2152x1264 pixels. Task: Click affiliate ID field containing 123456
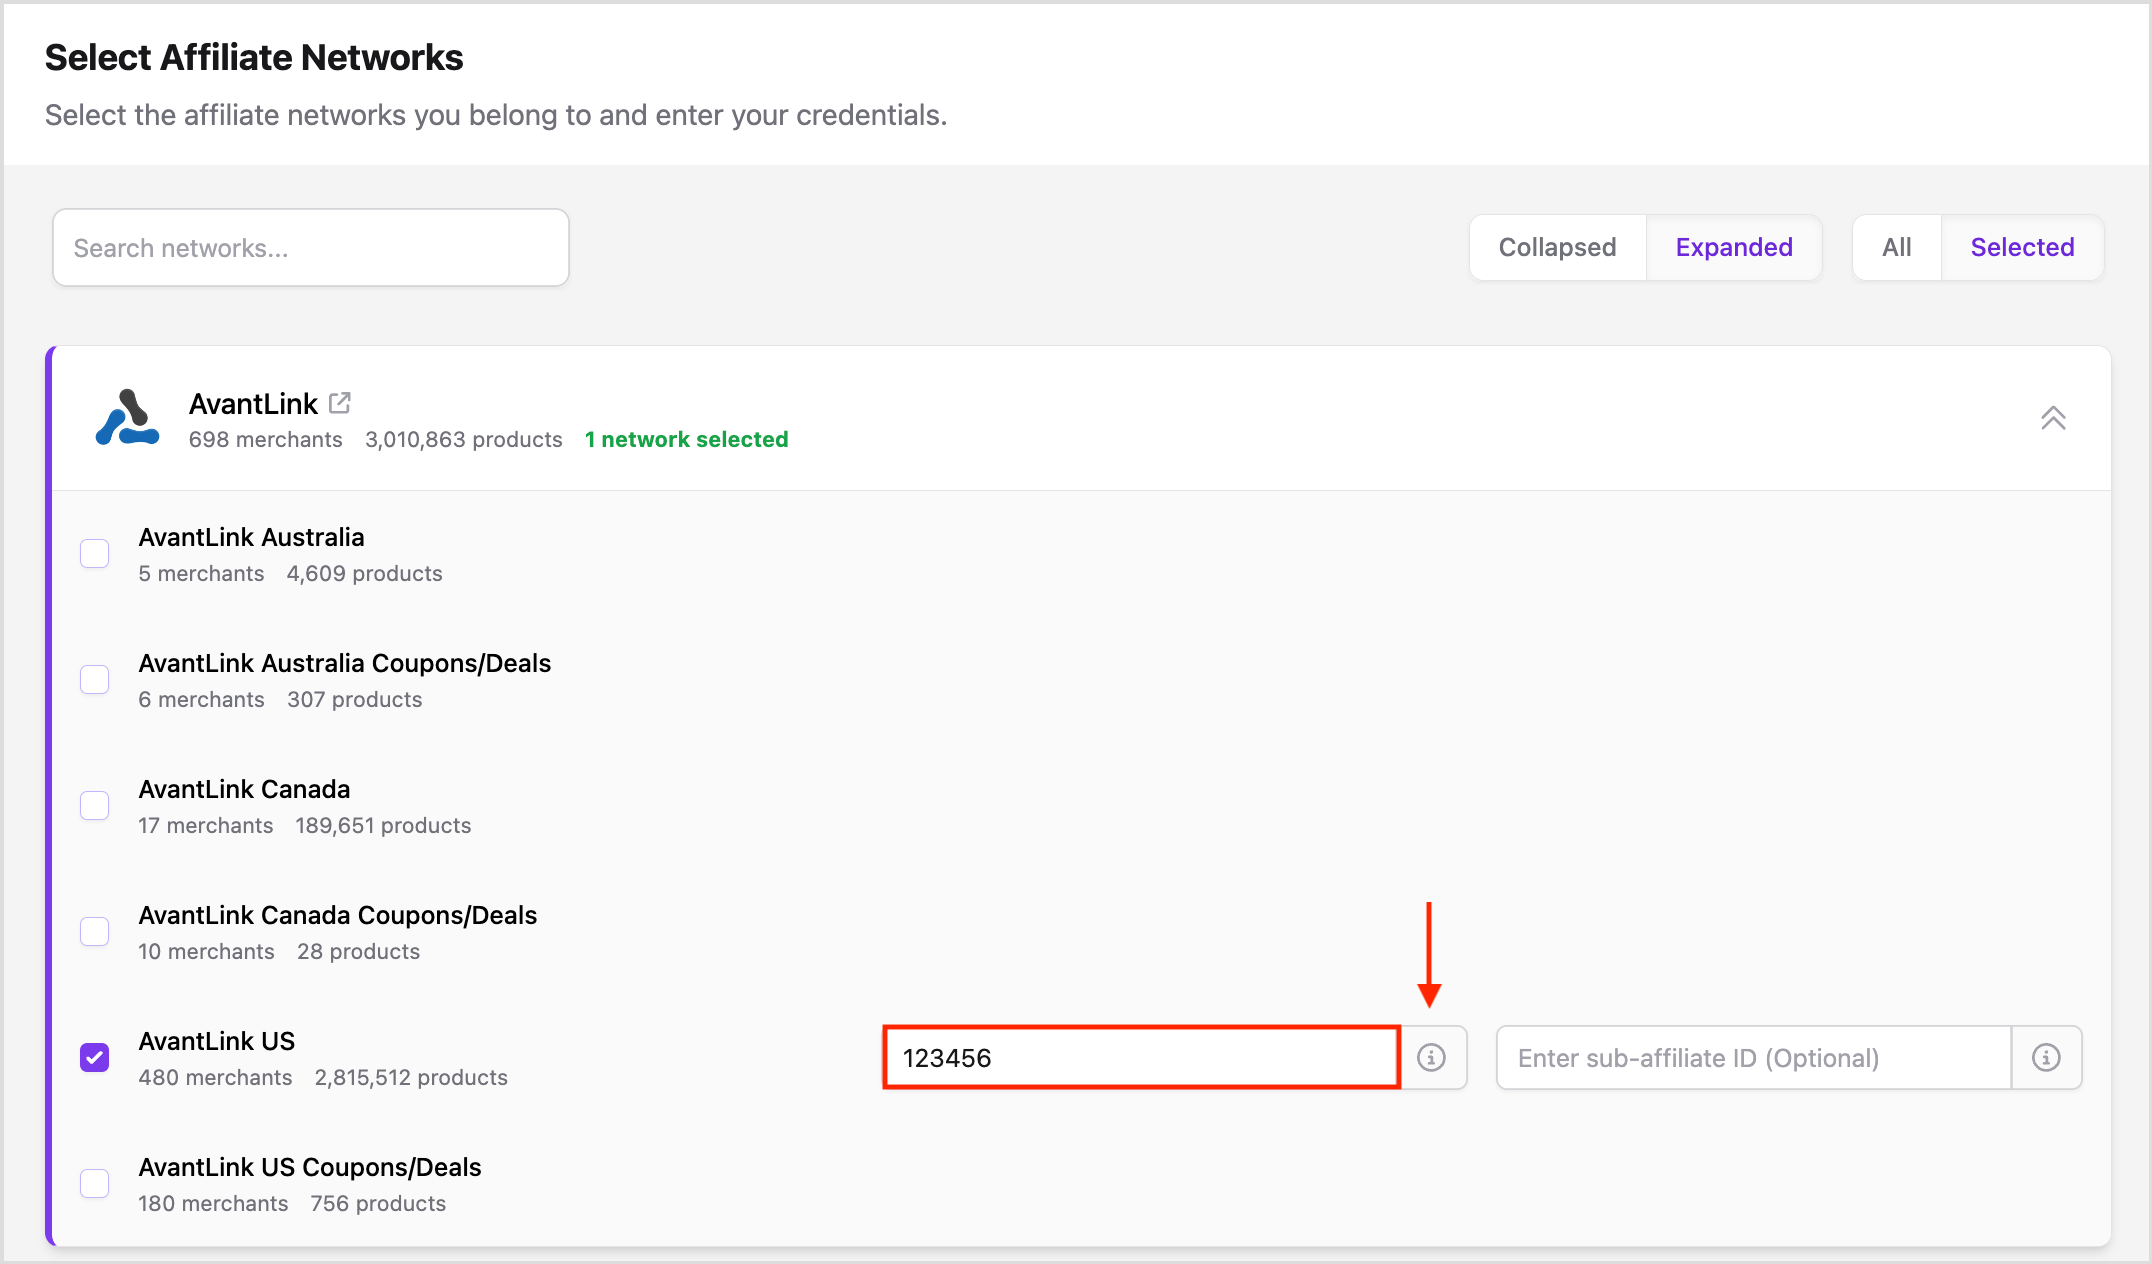click(1140, 1057)
